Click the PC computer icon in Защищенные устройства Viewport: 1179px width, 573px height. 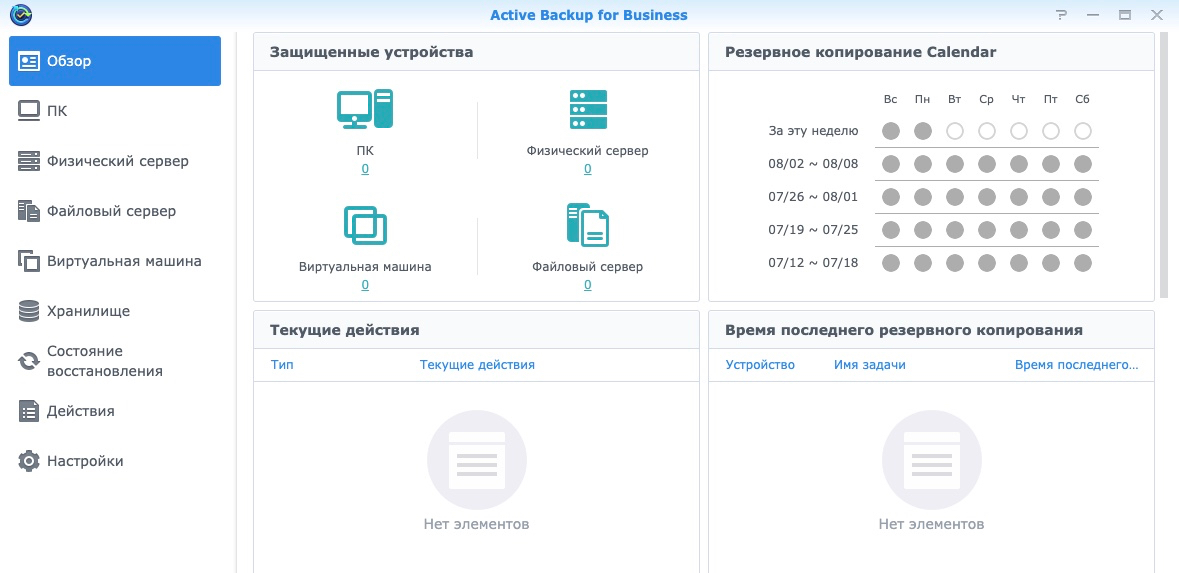364,109
